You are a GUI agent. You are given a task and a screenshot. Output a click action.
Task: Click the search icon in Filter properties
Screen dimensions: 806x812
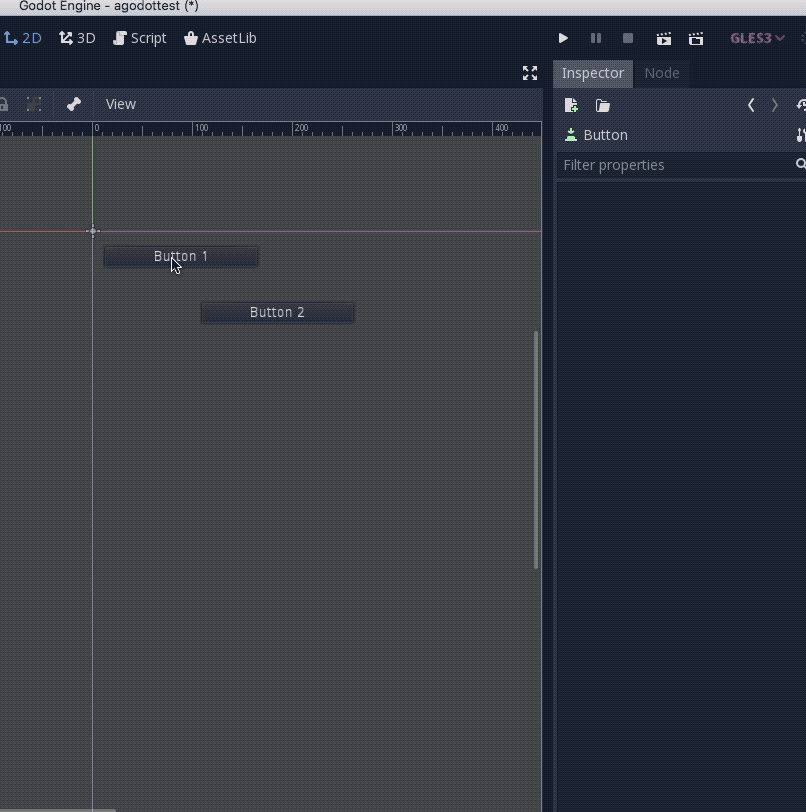point(798,165)
